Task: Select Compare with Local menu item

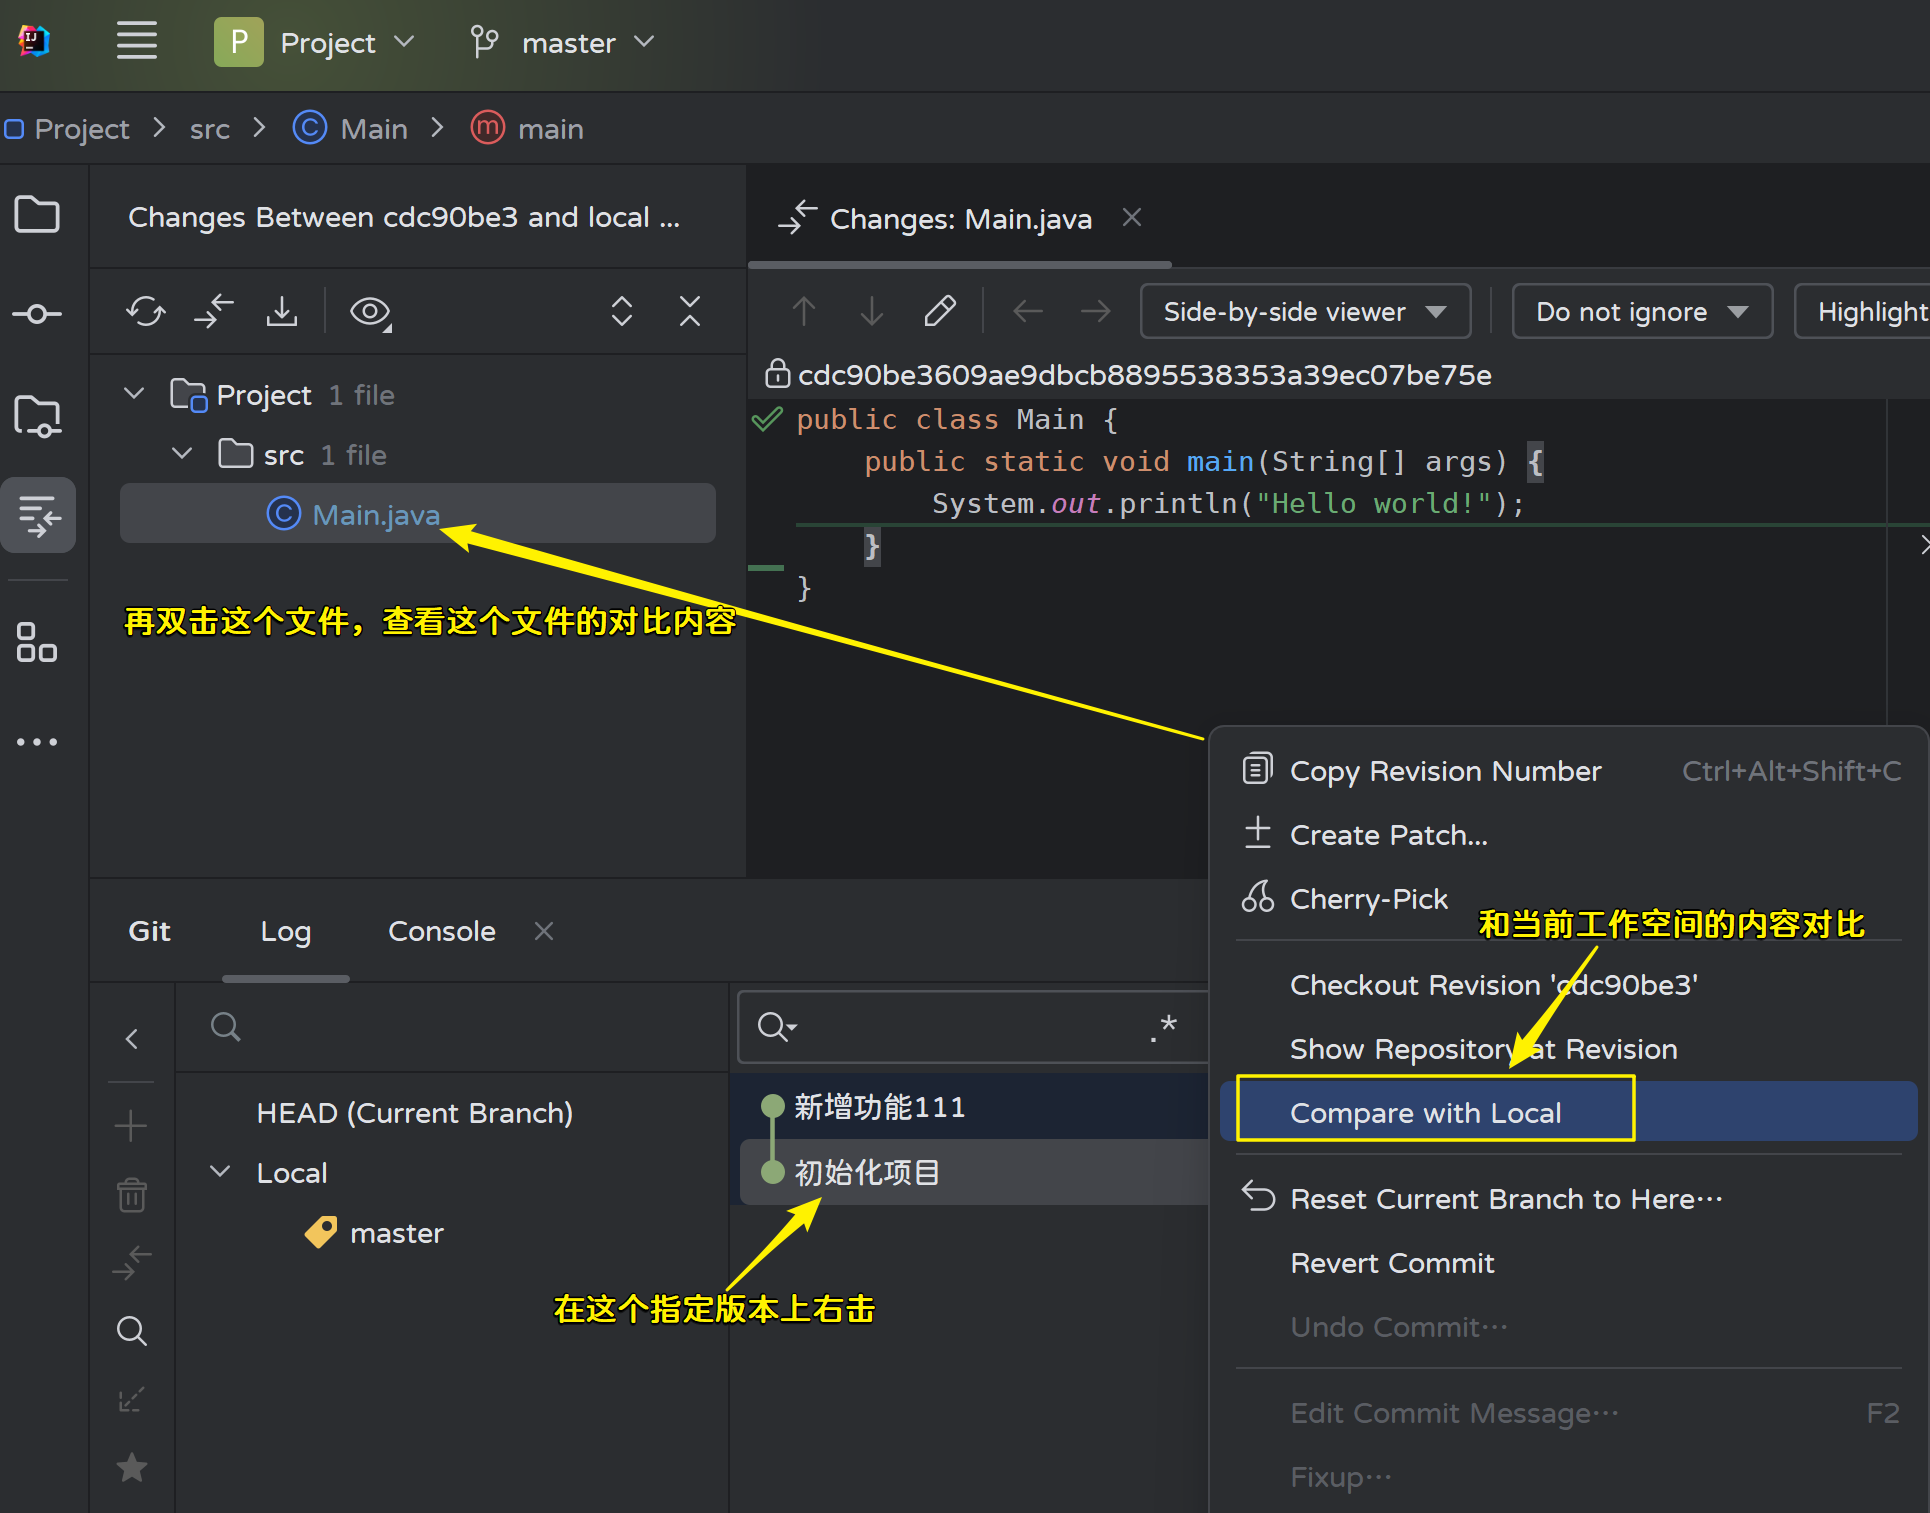Action: point(1425,1113)
